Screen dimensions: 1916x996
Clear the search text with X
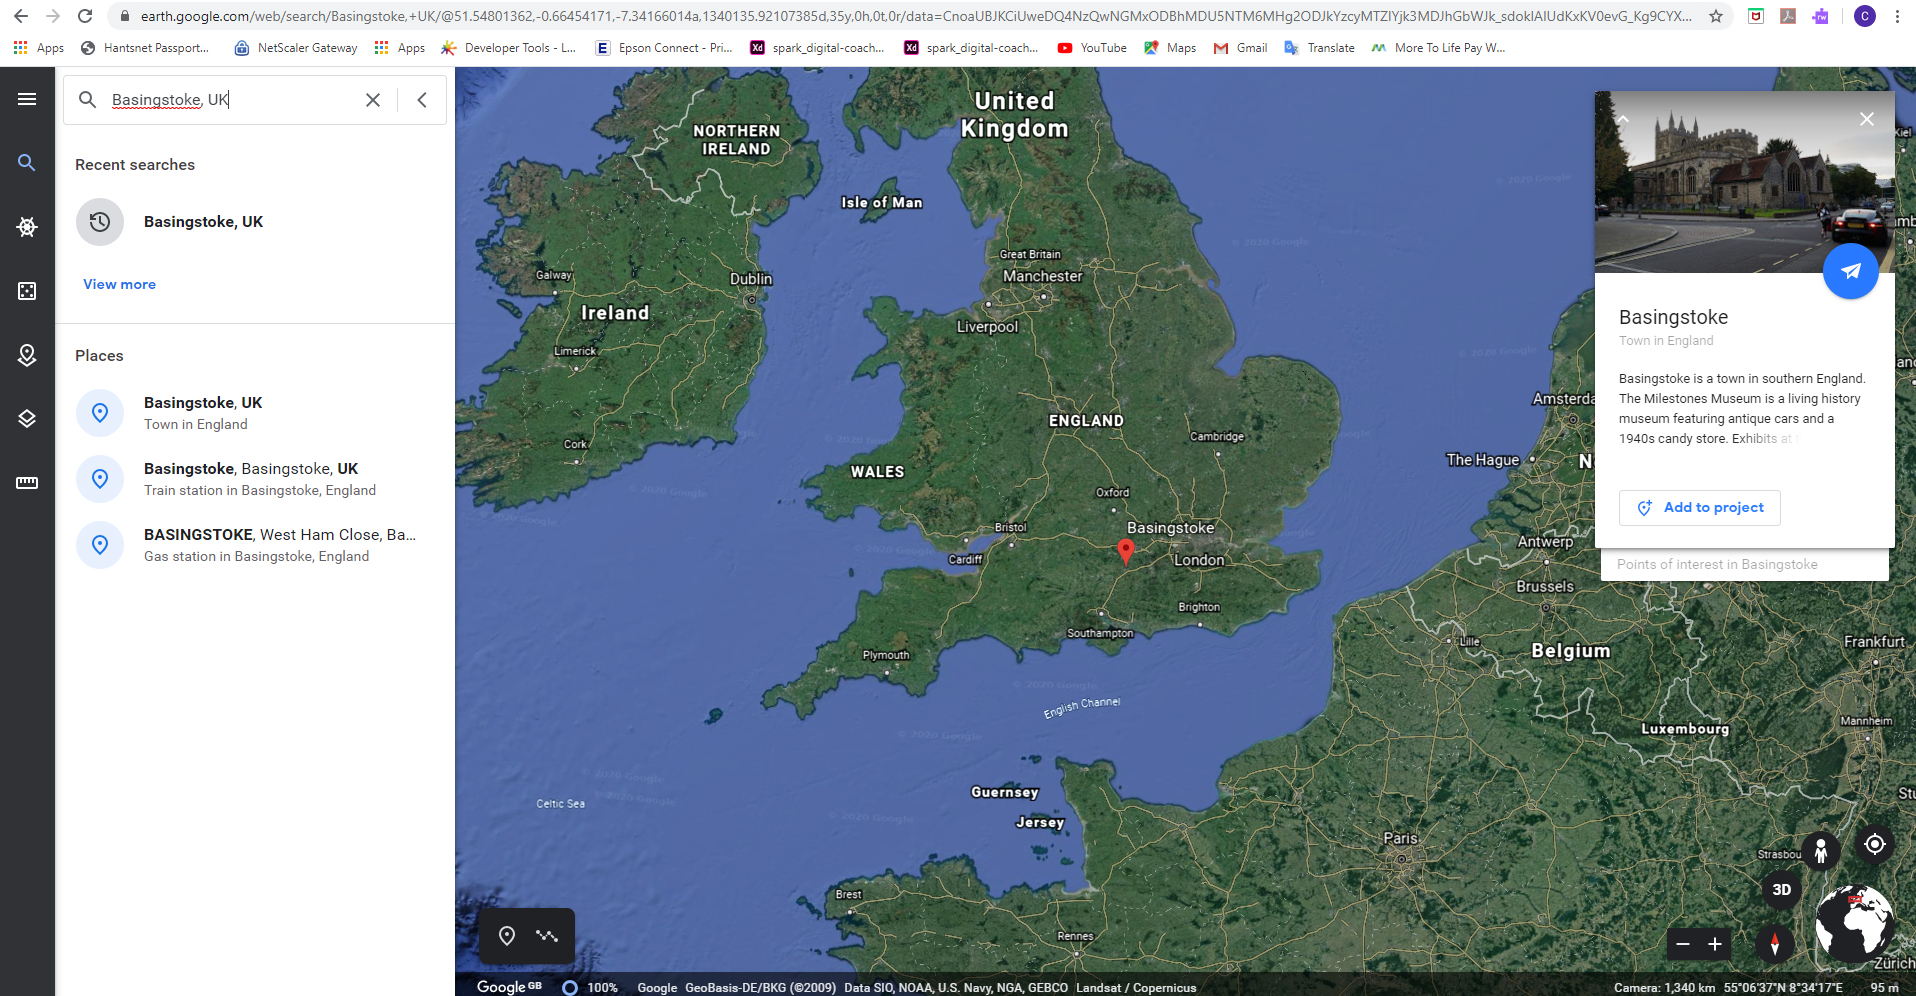click(x=373, y=100)
